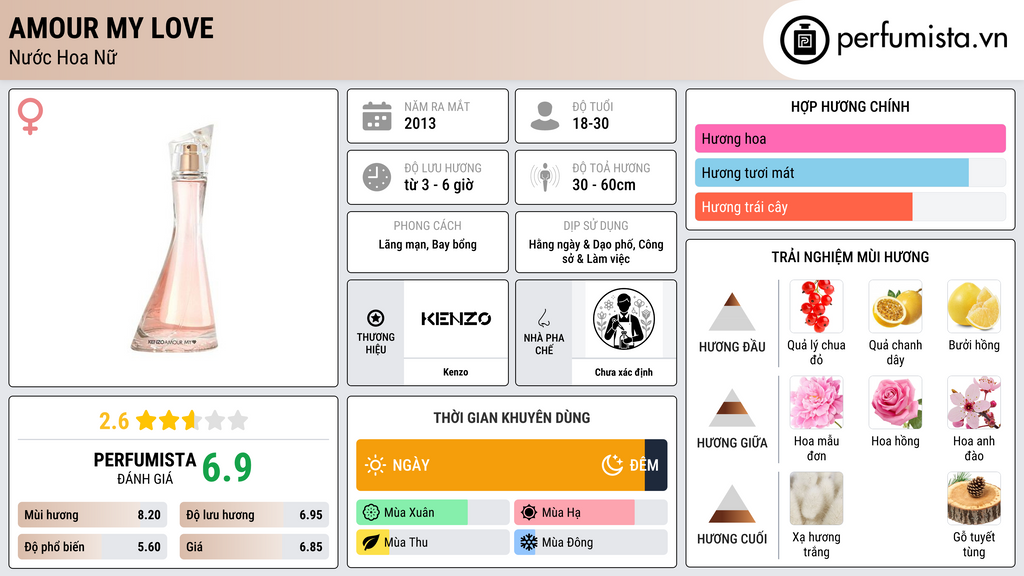Click the Mùi hương 8.20 score bar
This screenshot has height=576, width=1024.
pos(92,515)
